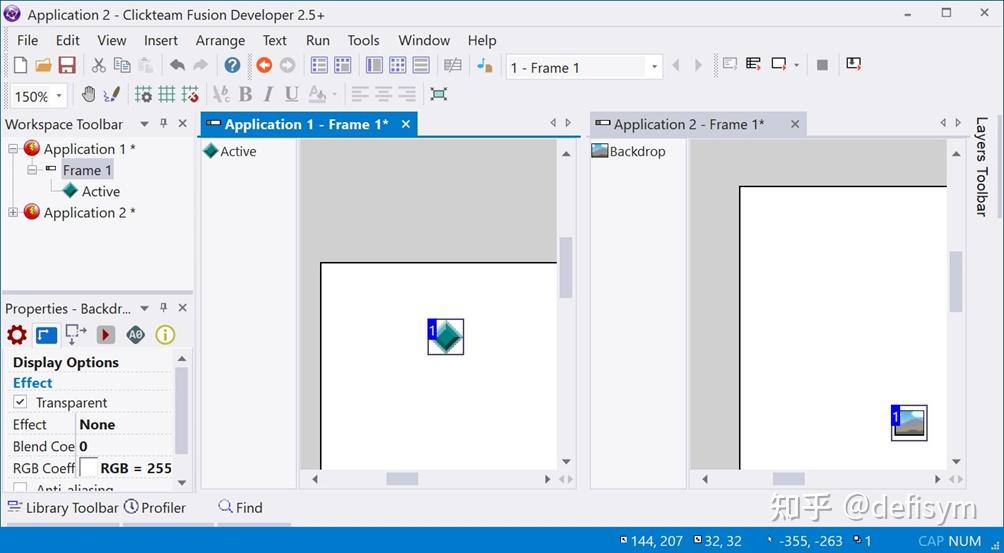Open the Storyboard Editor icon
The height and width of the screenshot is (553, 1004).
[x=319, y=65]
